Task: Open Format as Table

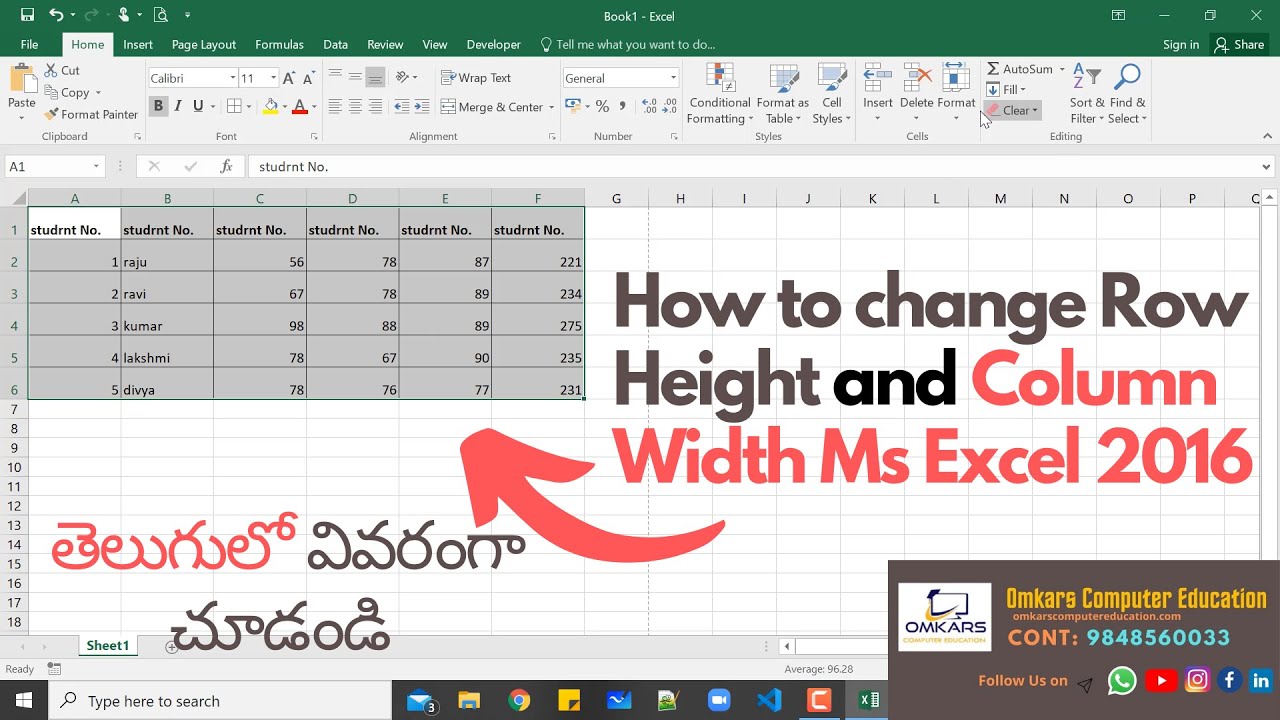Action: [x=782, y=93]
